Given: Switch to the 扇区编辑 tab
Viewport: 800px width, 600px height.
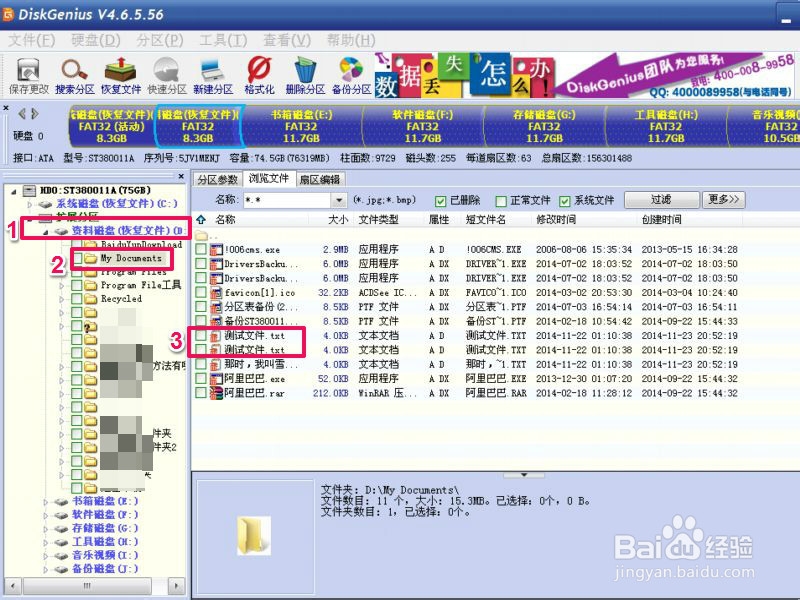Looking at the screenshot, I should (x=320, y=180).
